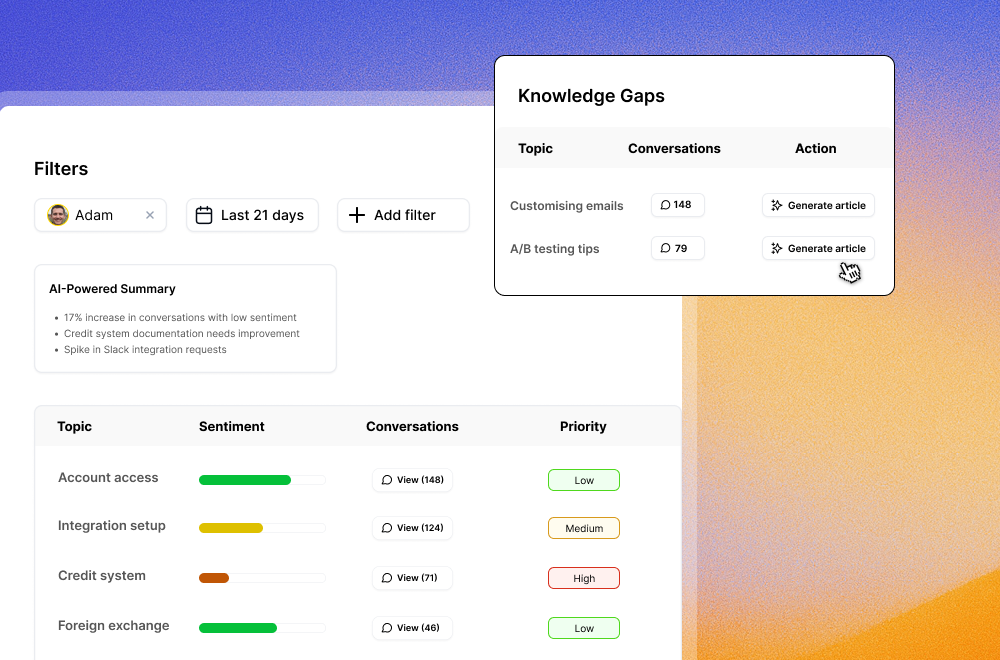Click chat bubble icon next to 148 in Knowledge Gaps
This screenshot has height=660, width=1000.
[665, 205]
